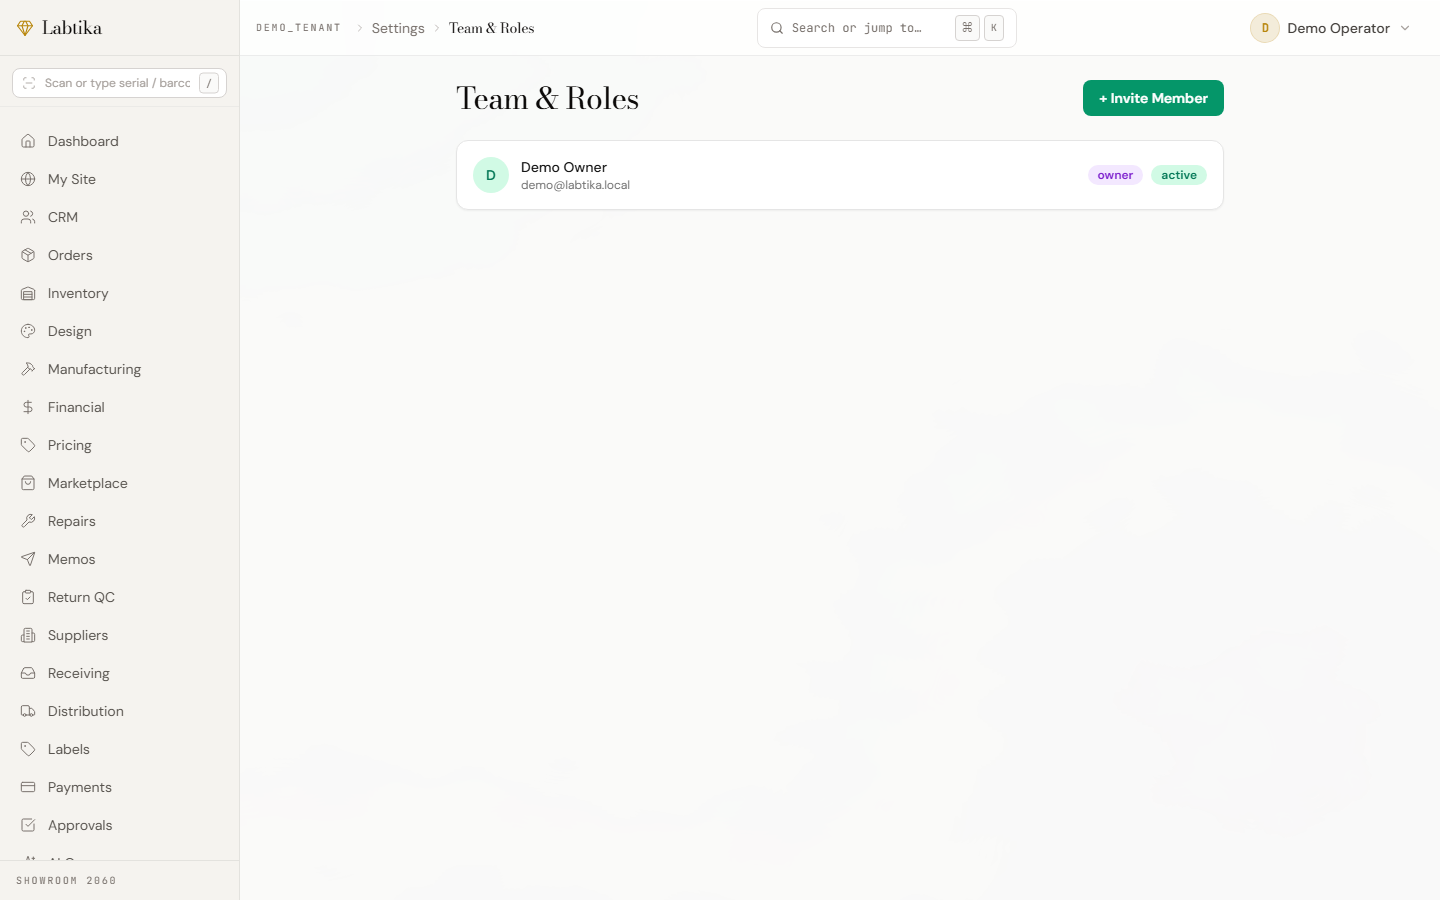
Task: Click the Pricing tag icon
Action: coord(28,445)
